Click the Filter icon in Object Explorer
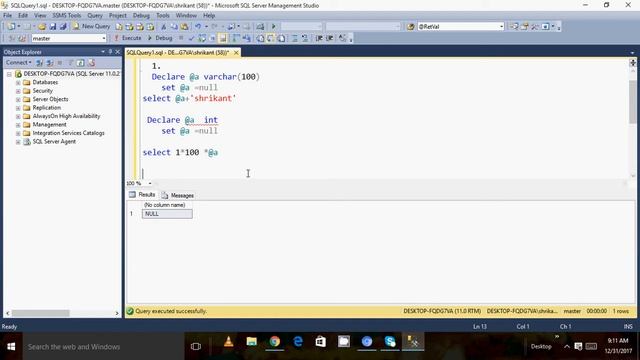The height and width of the screenshot is (360, 640). click(x=71, y=62)
